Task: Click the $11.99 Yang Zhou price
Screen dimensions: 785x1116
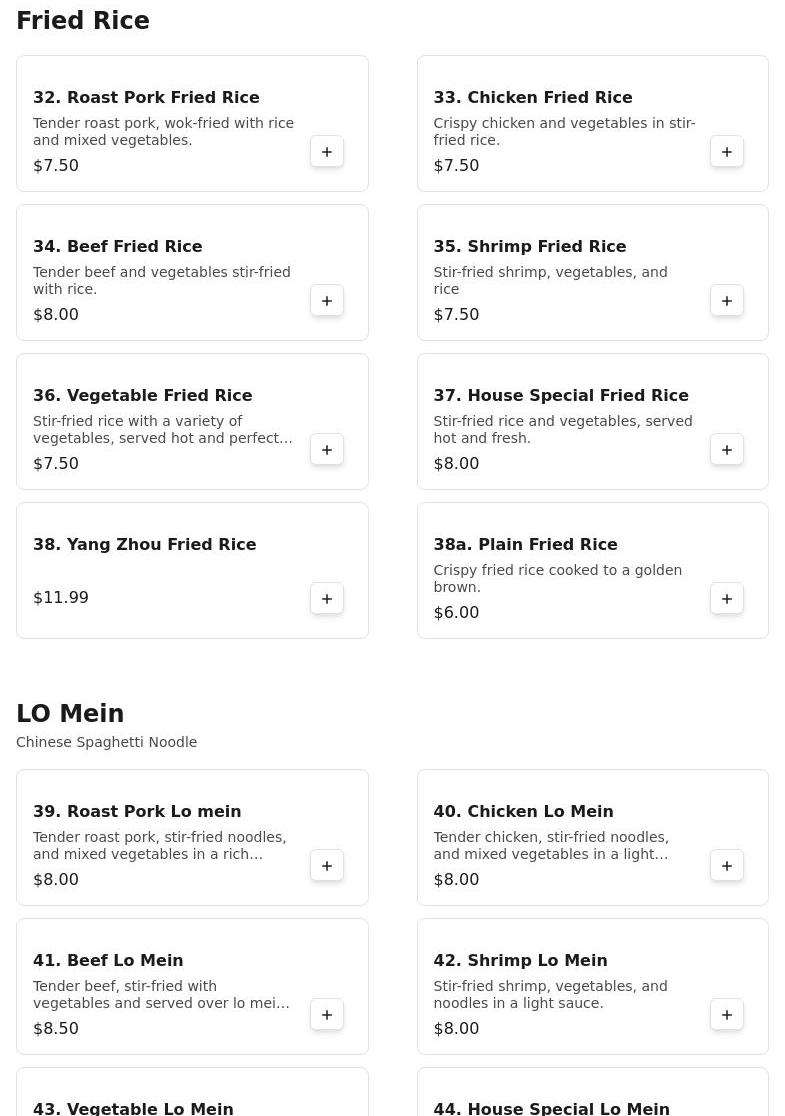Action: click(61, 598)
